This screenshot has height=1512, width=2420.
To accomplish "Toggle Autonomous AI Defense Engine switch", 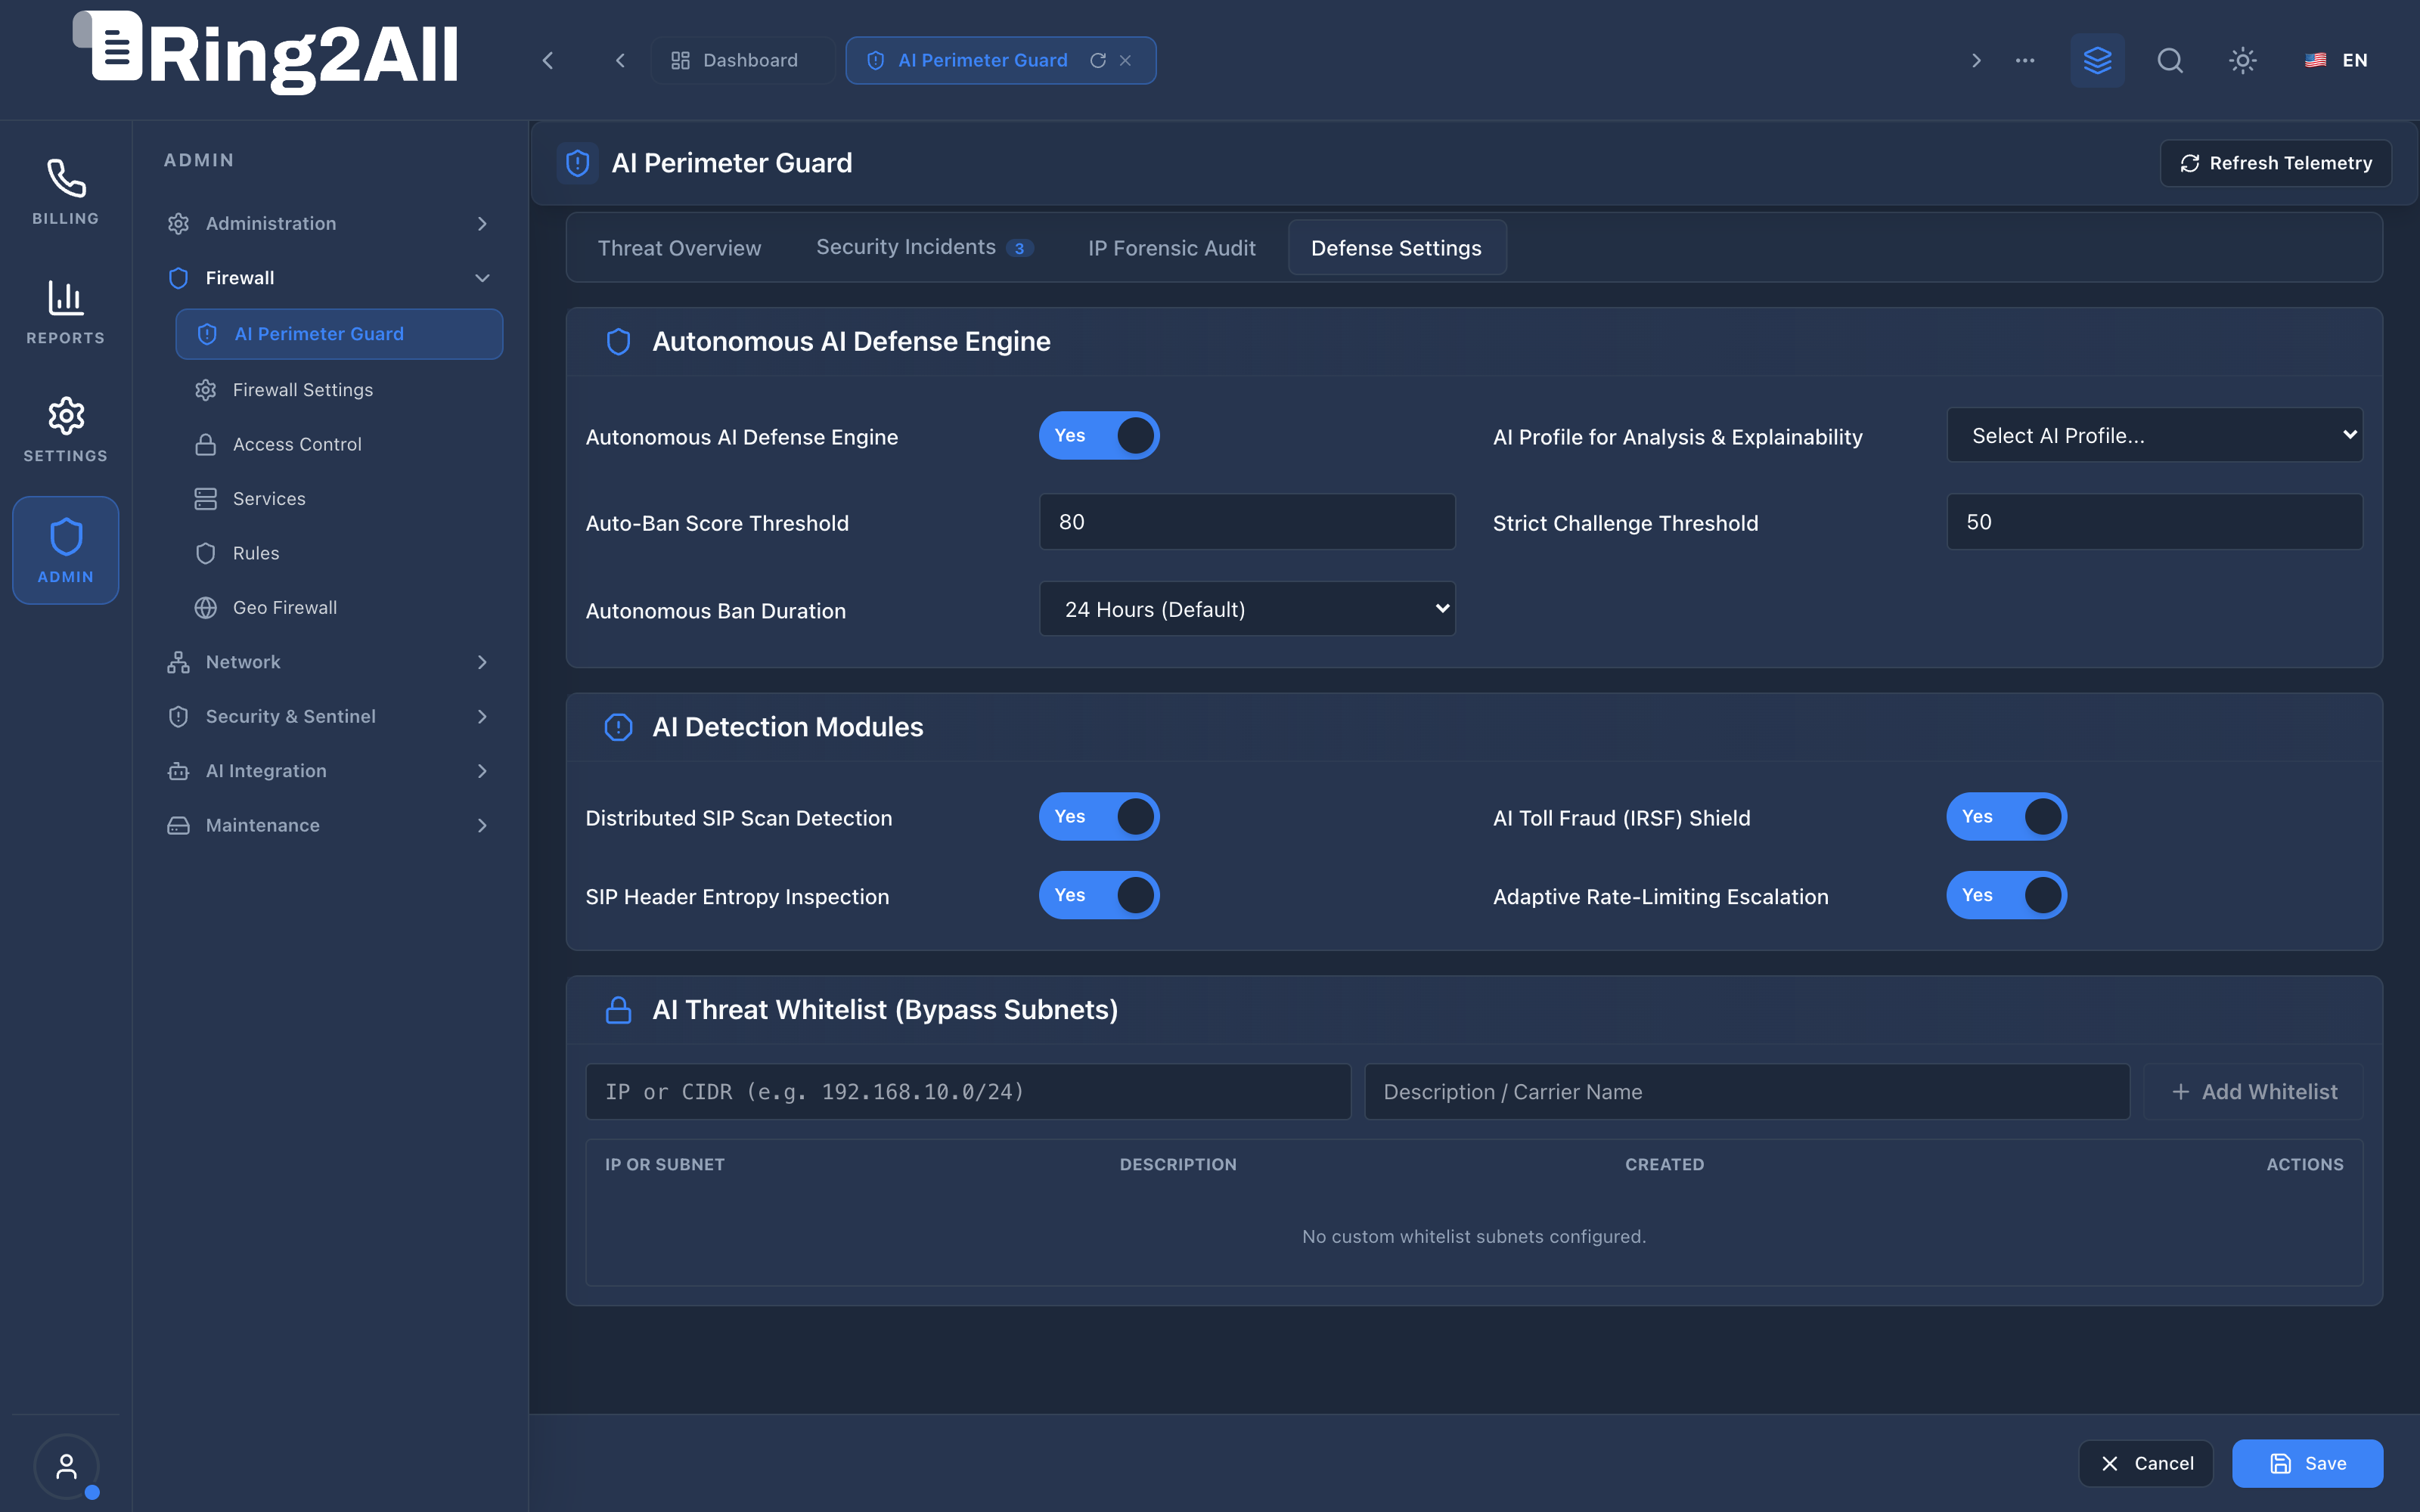I will pos(1099,435).
